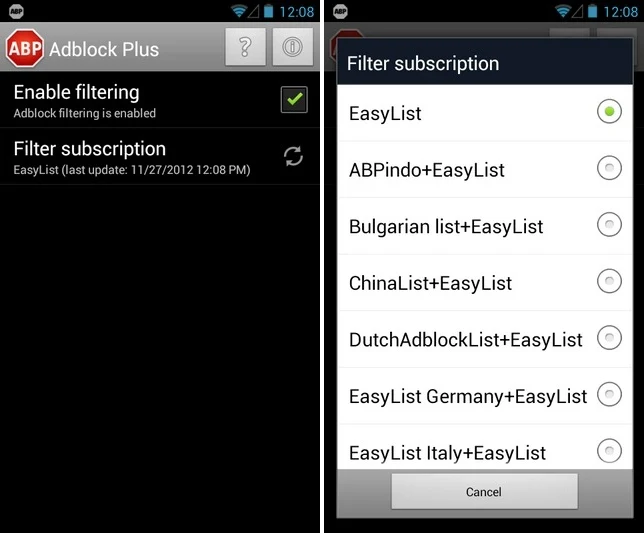Open help via question mark button
Screen dimensions: 644x533
[245, 47]
